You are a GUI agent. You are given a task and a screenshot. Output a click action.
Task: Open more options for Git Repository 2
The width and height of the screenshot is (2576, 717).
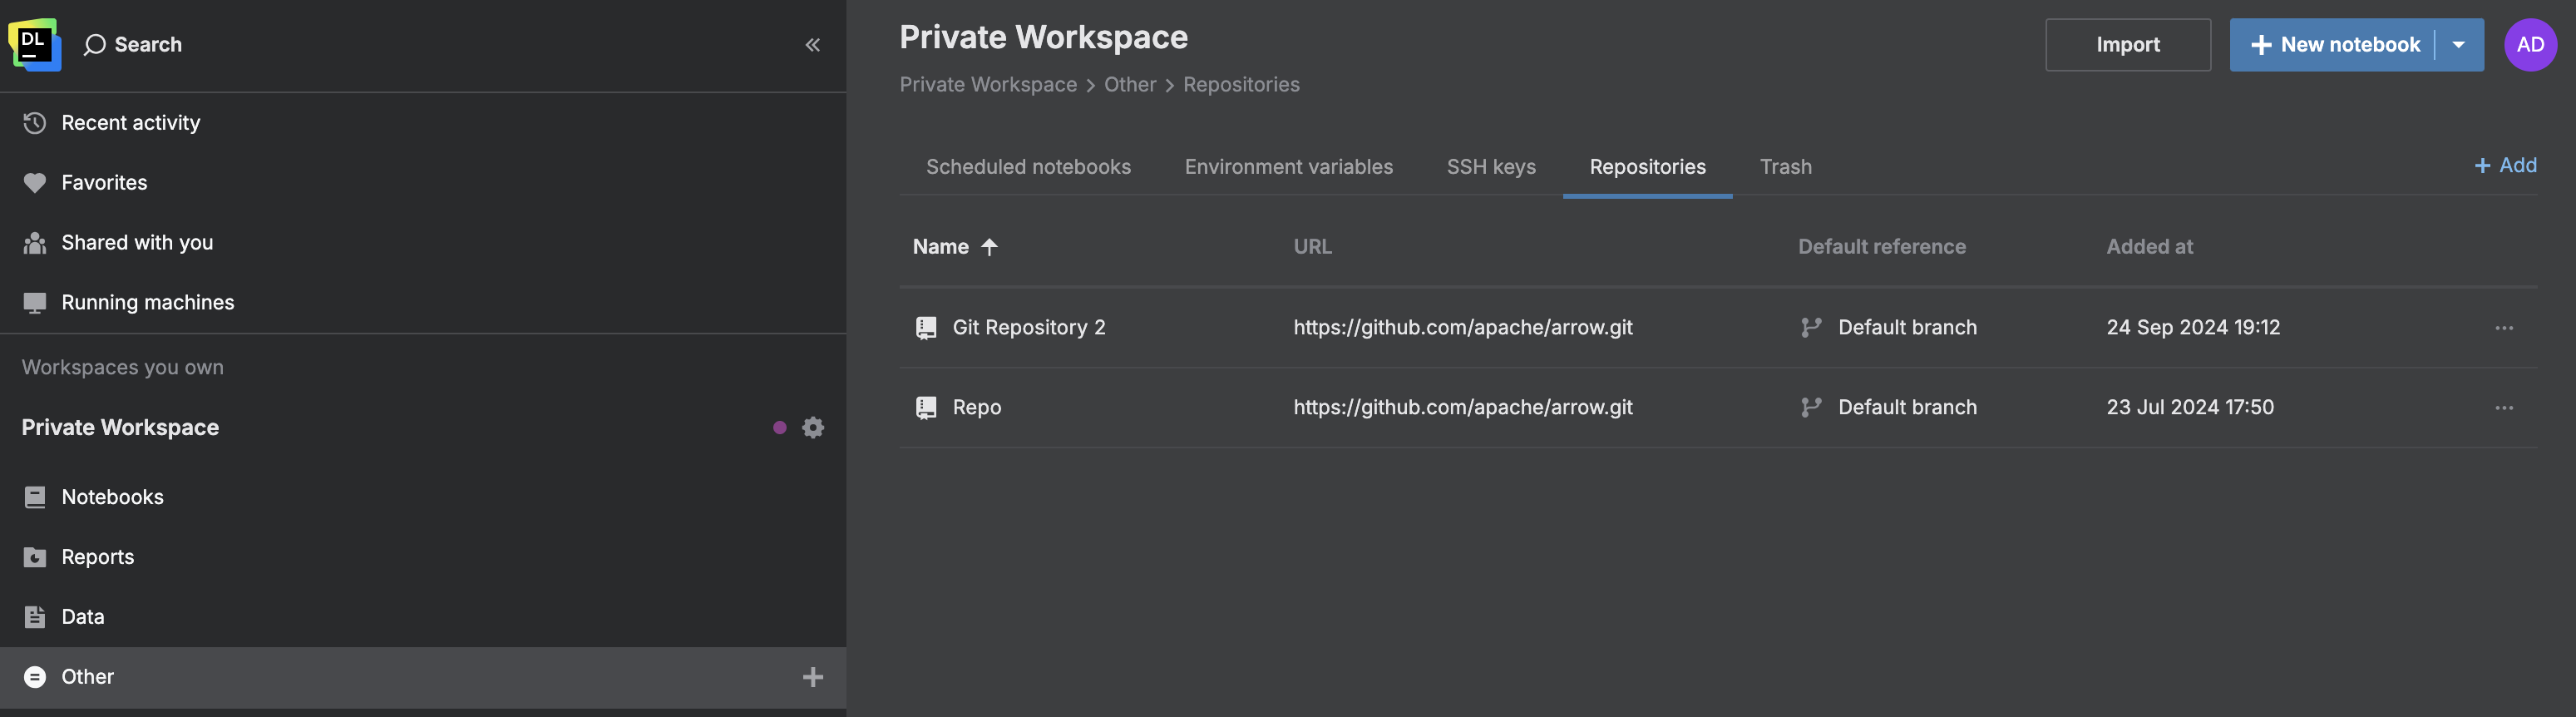coord(2503,328)
